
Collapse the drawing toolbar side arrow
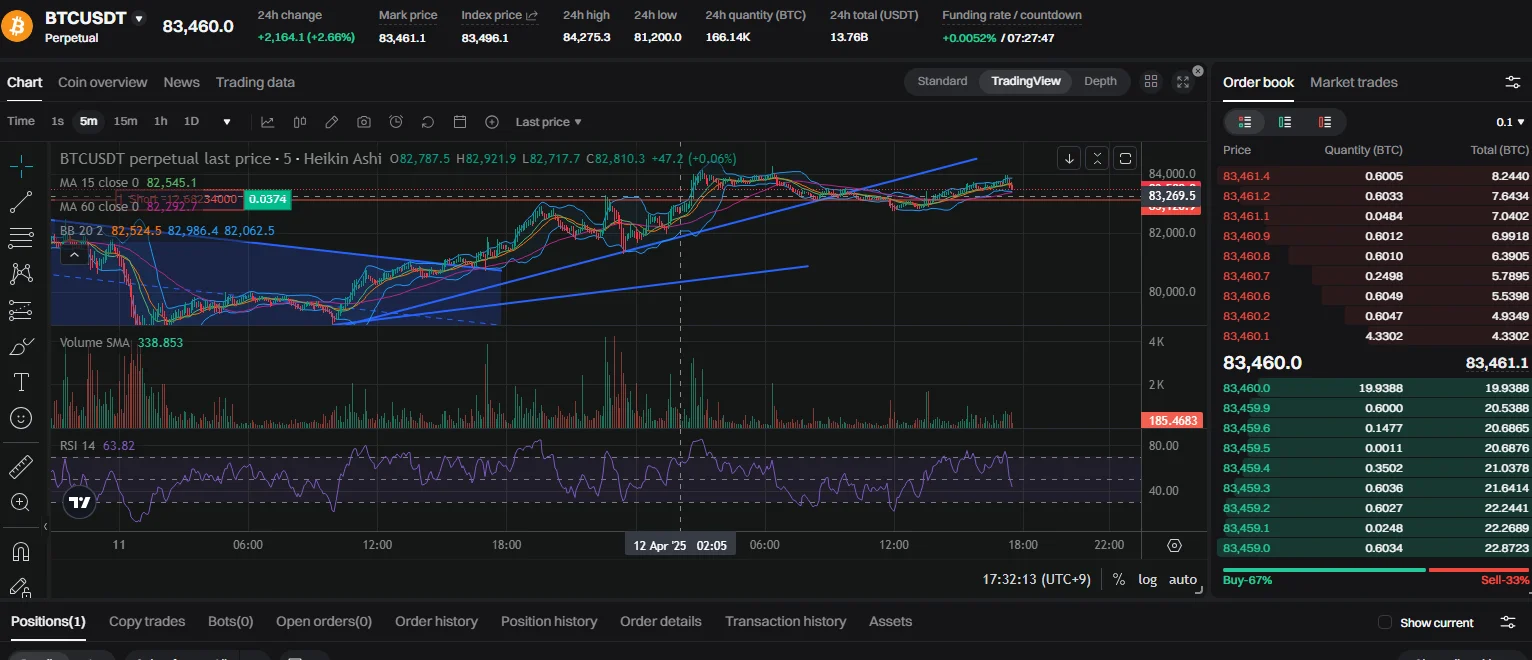[x=45, y=526]
